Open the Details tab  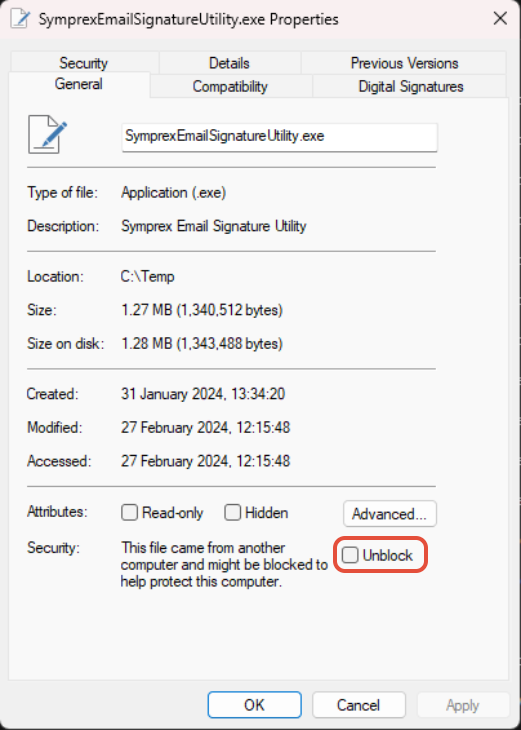(x=229, y=63)
